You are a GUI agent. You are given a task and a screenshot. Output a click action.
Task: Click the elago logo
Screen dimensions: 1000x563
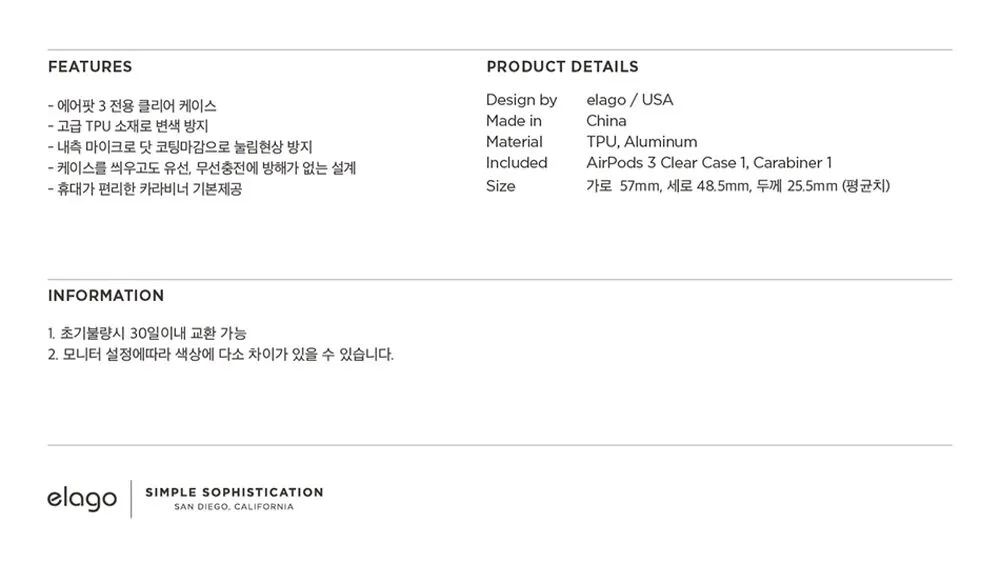(x=82, y=498)
